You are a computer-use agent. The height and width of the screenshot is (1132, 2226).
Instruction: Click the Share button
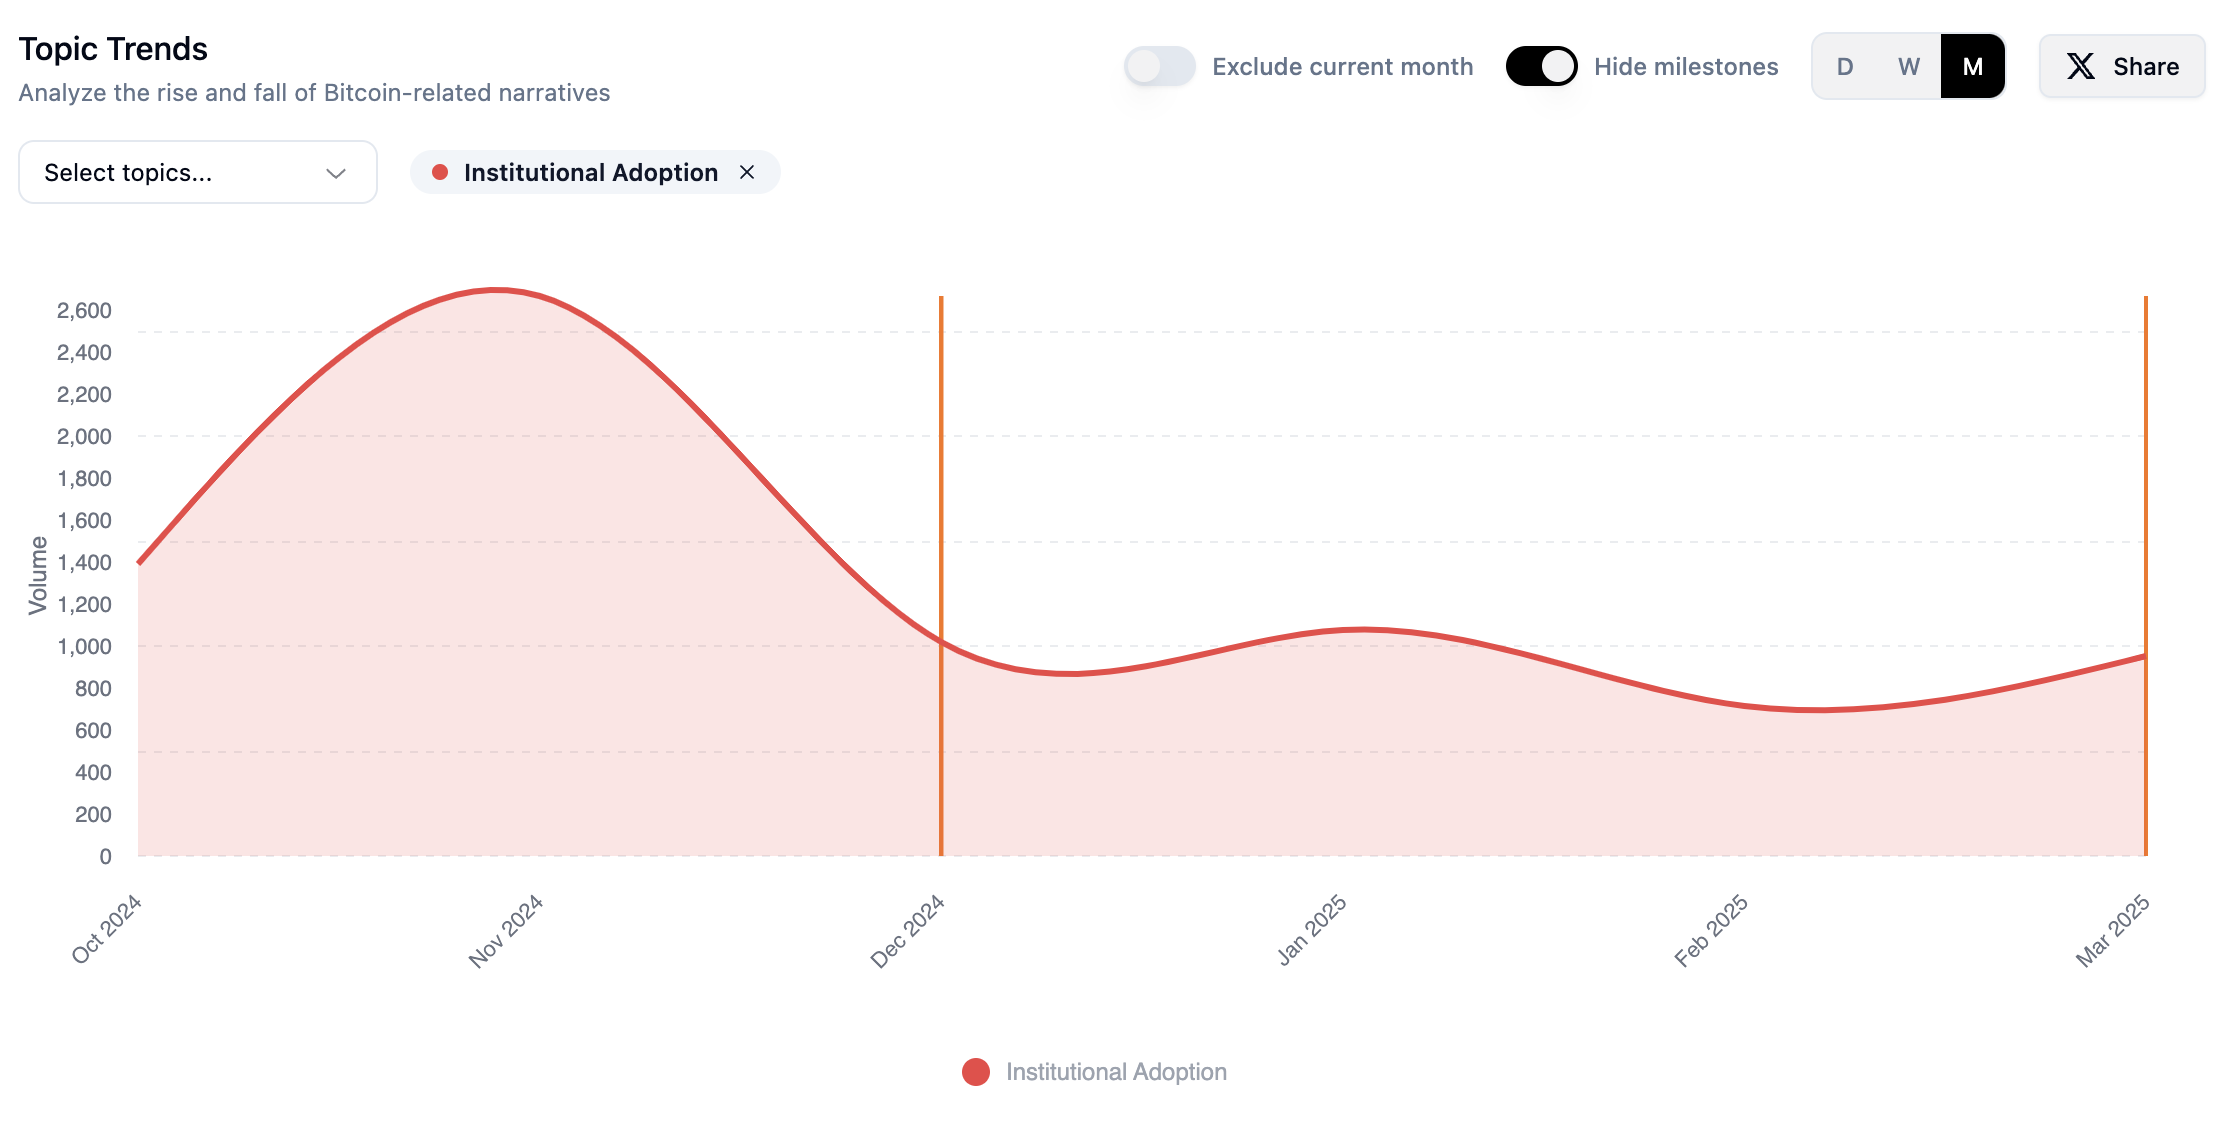[x=2122, y=67]
